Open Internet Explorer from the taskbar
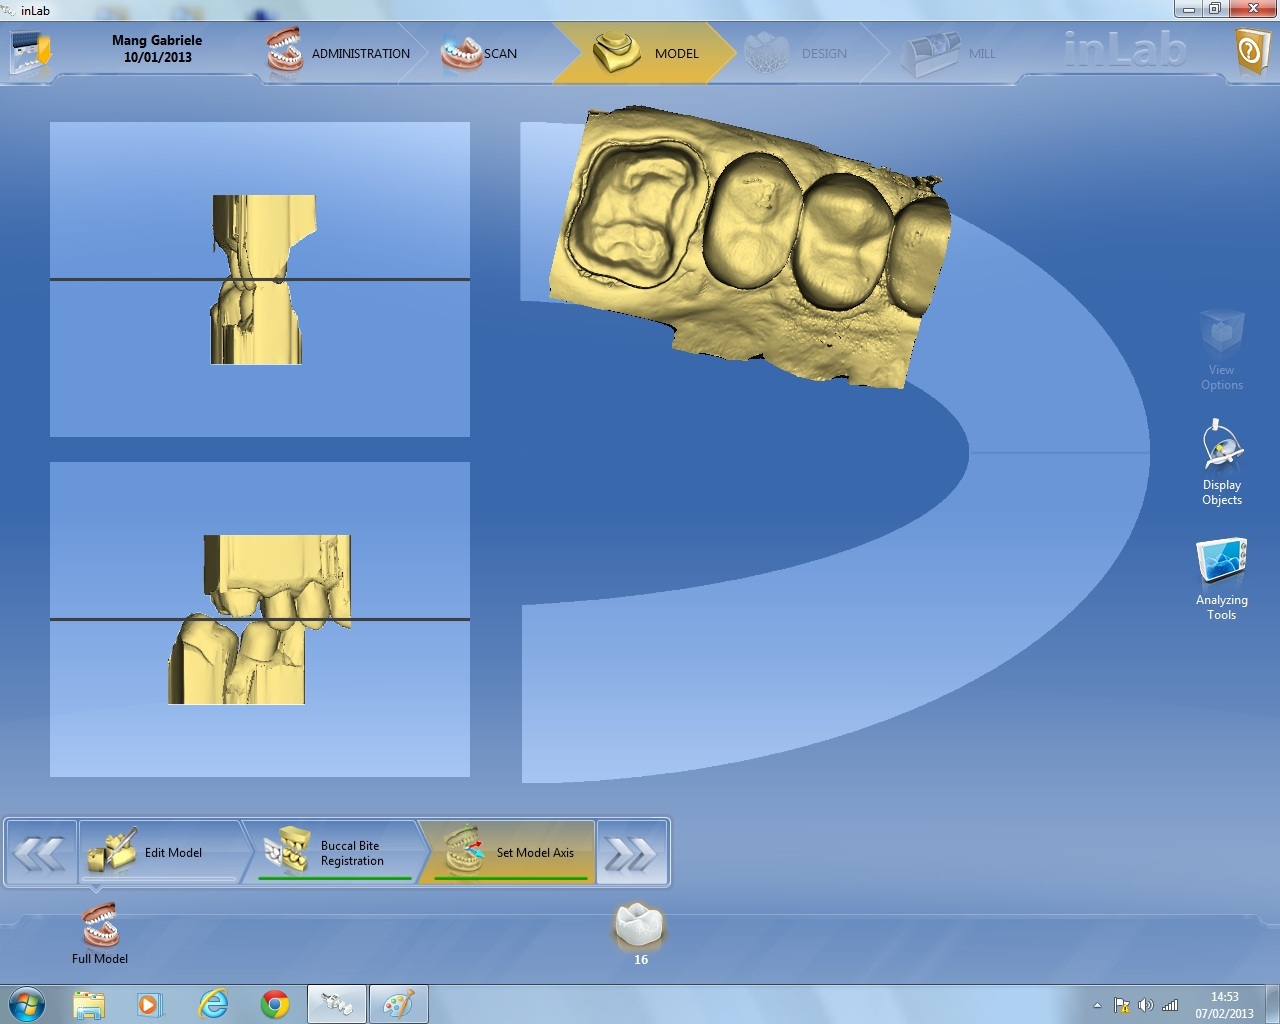 (x=213, y=1003)
